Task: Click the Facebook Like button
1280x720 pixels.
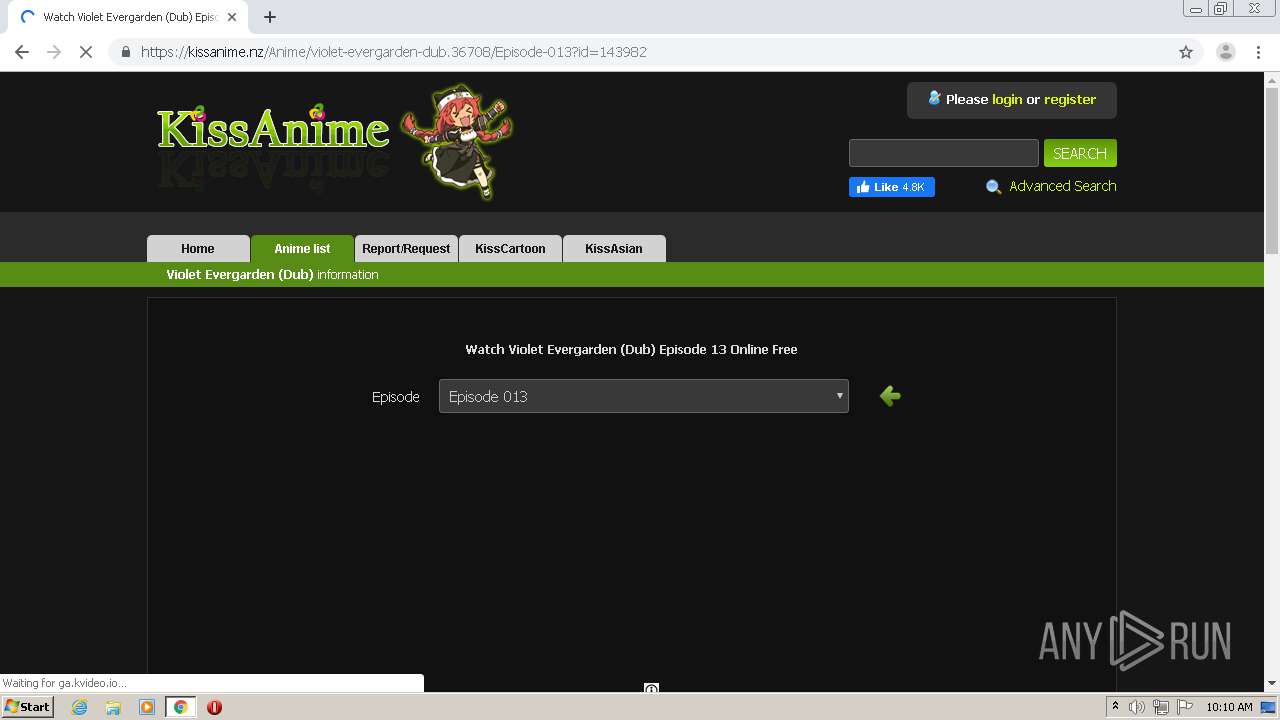Action: coord(892,187)
